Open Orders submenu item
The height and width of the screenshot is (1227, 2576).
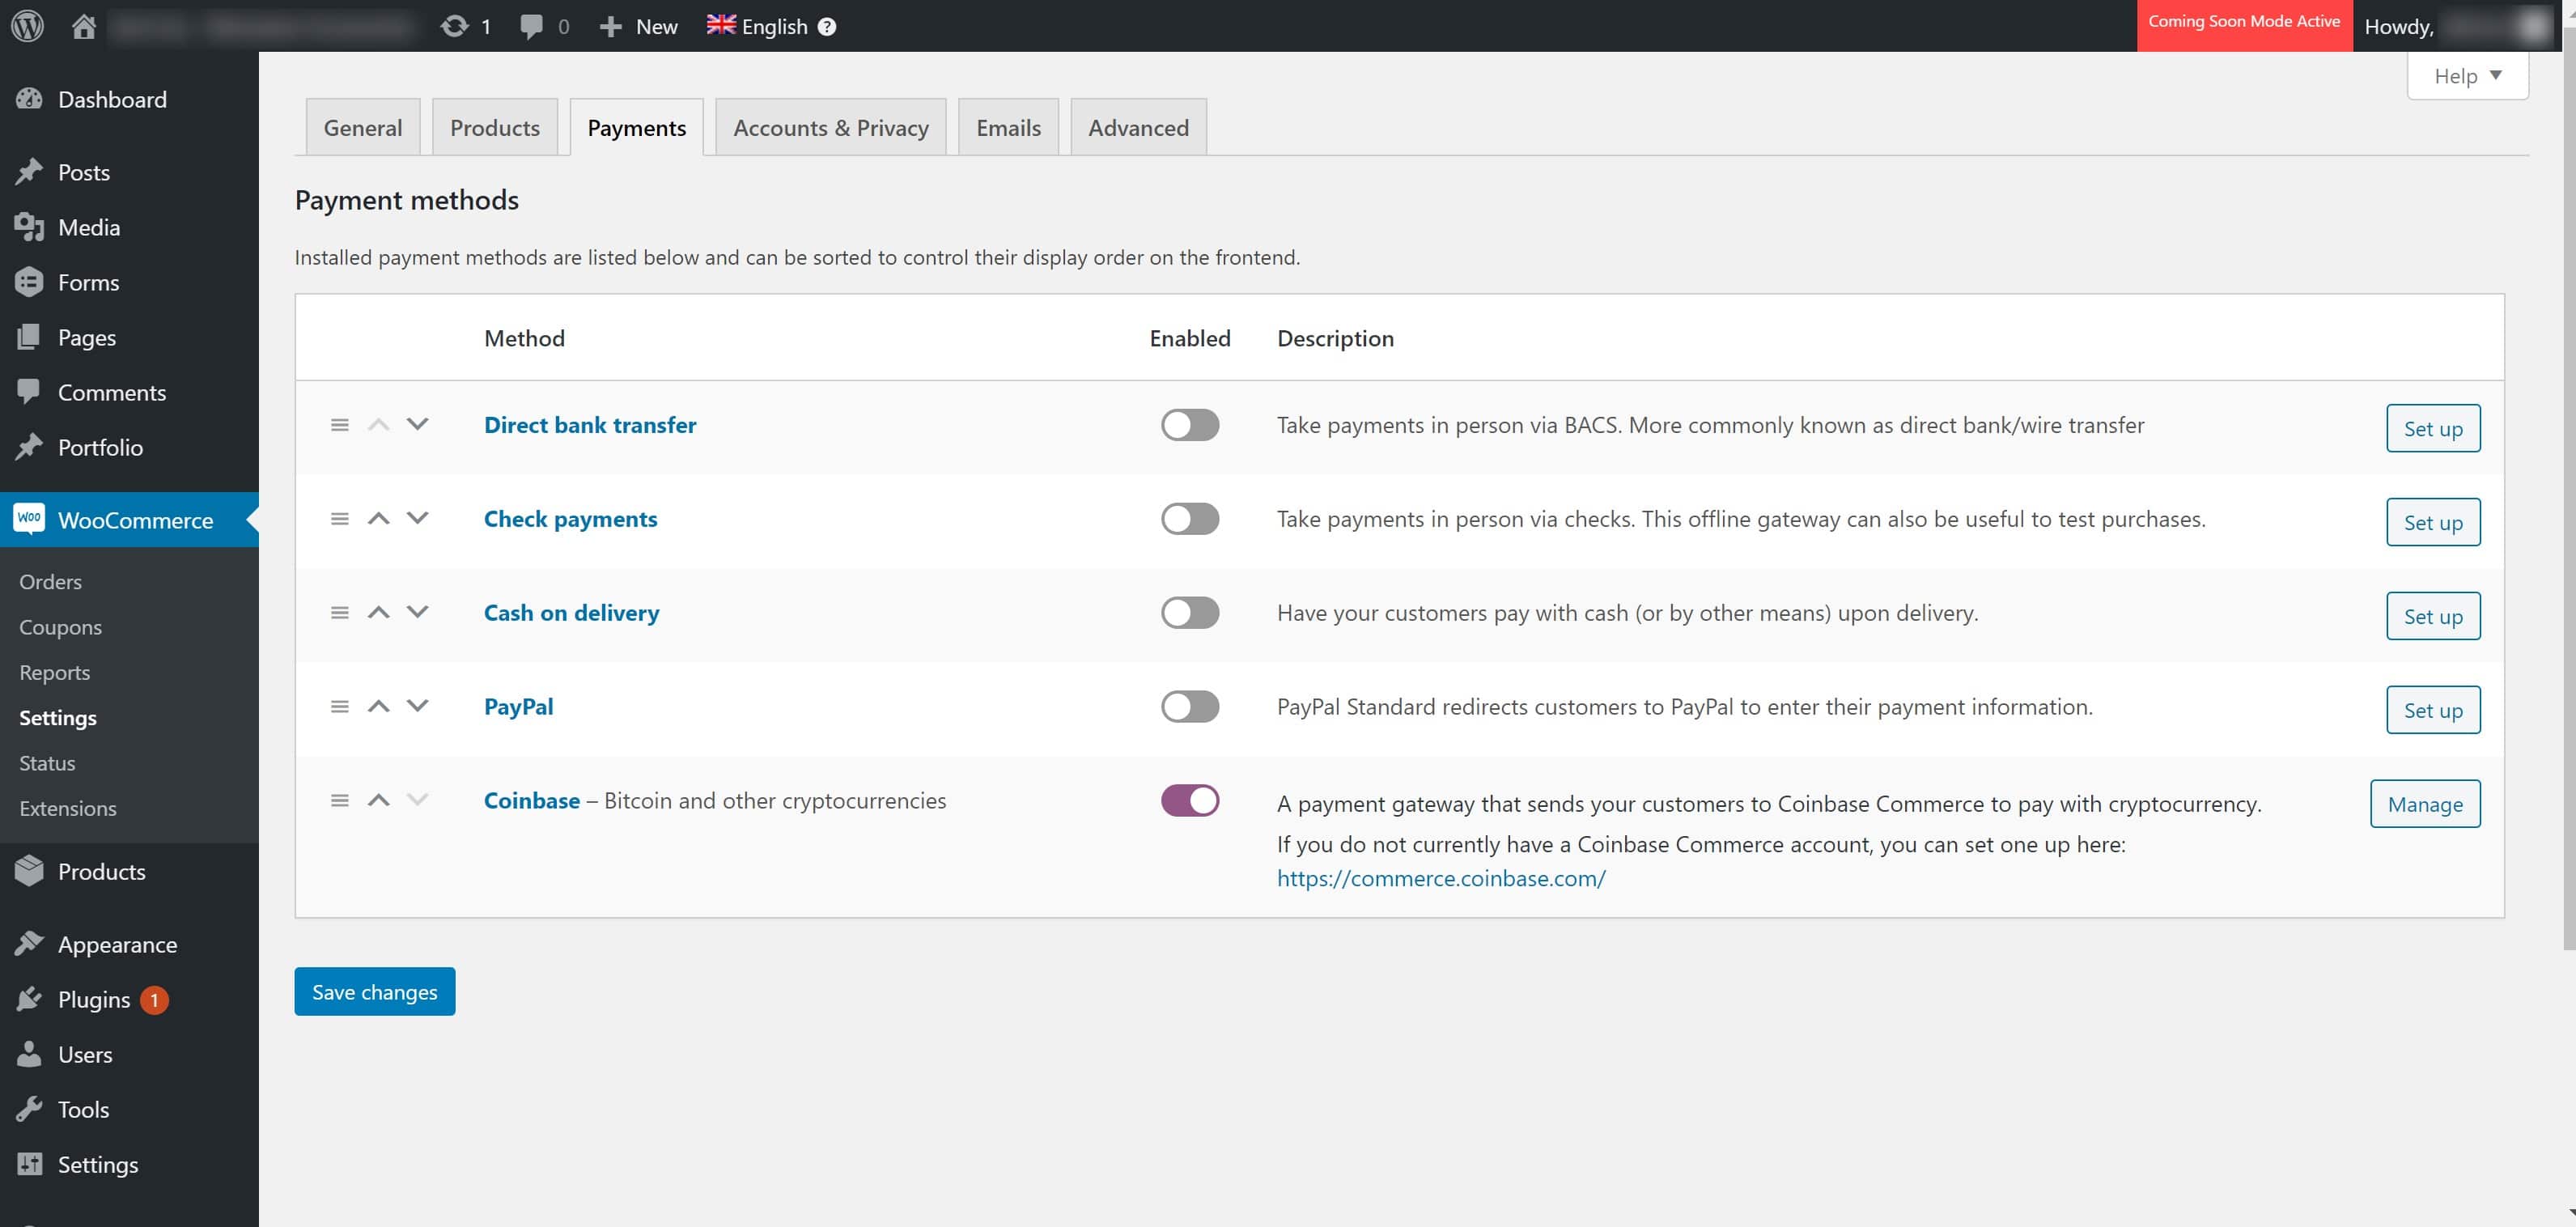pos(50,582)
